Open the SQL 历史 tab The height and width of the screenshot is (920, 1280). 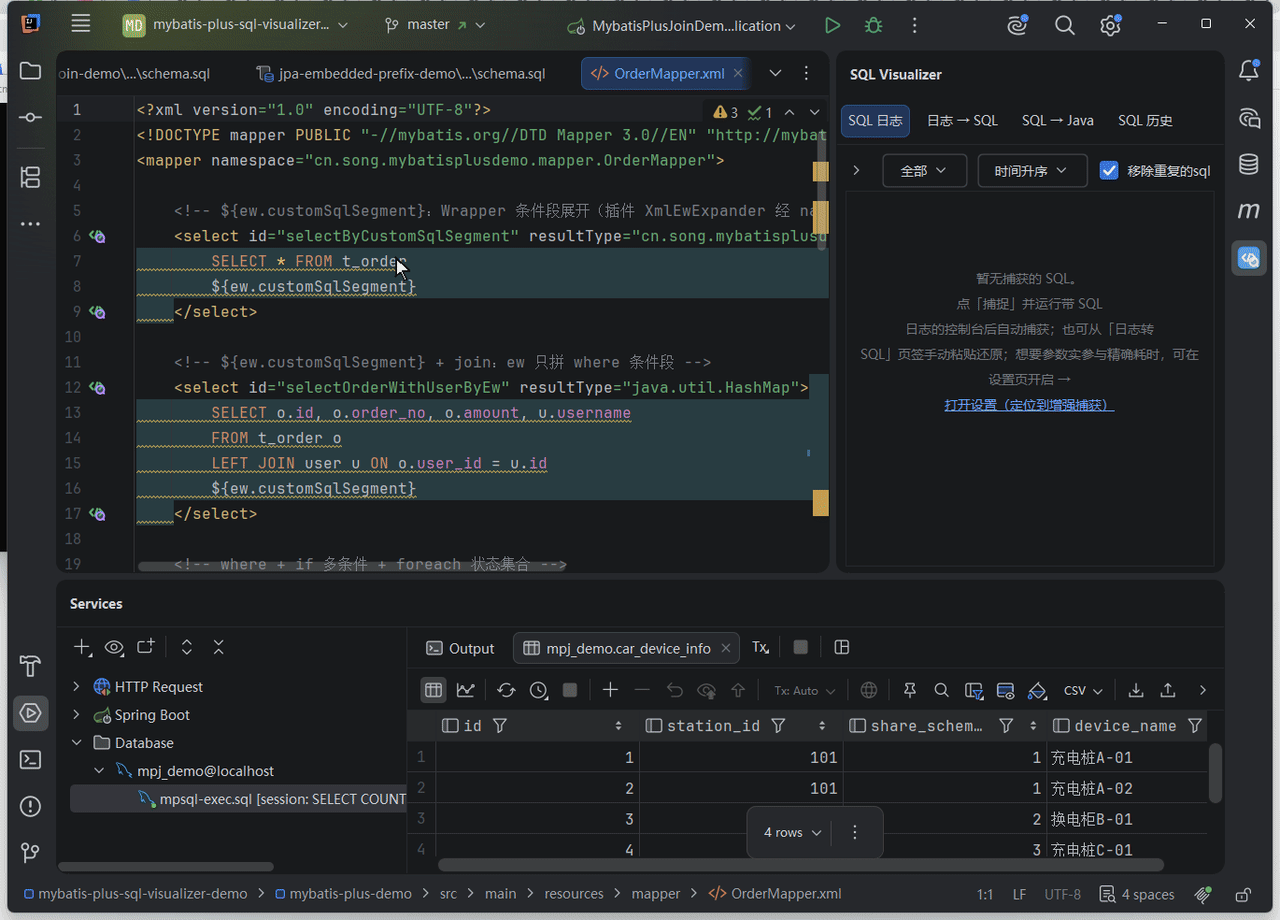pyautogui.click(x=1145, y=120)
